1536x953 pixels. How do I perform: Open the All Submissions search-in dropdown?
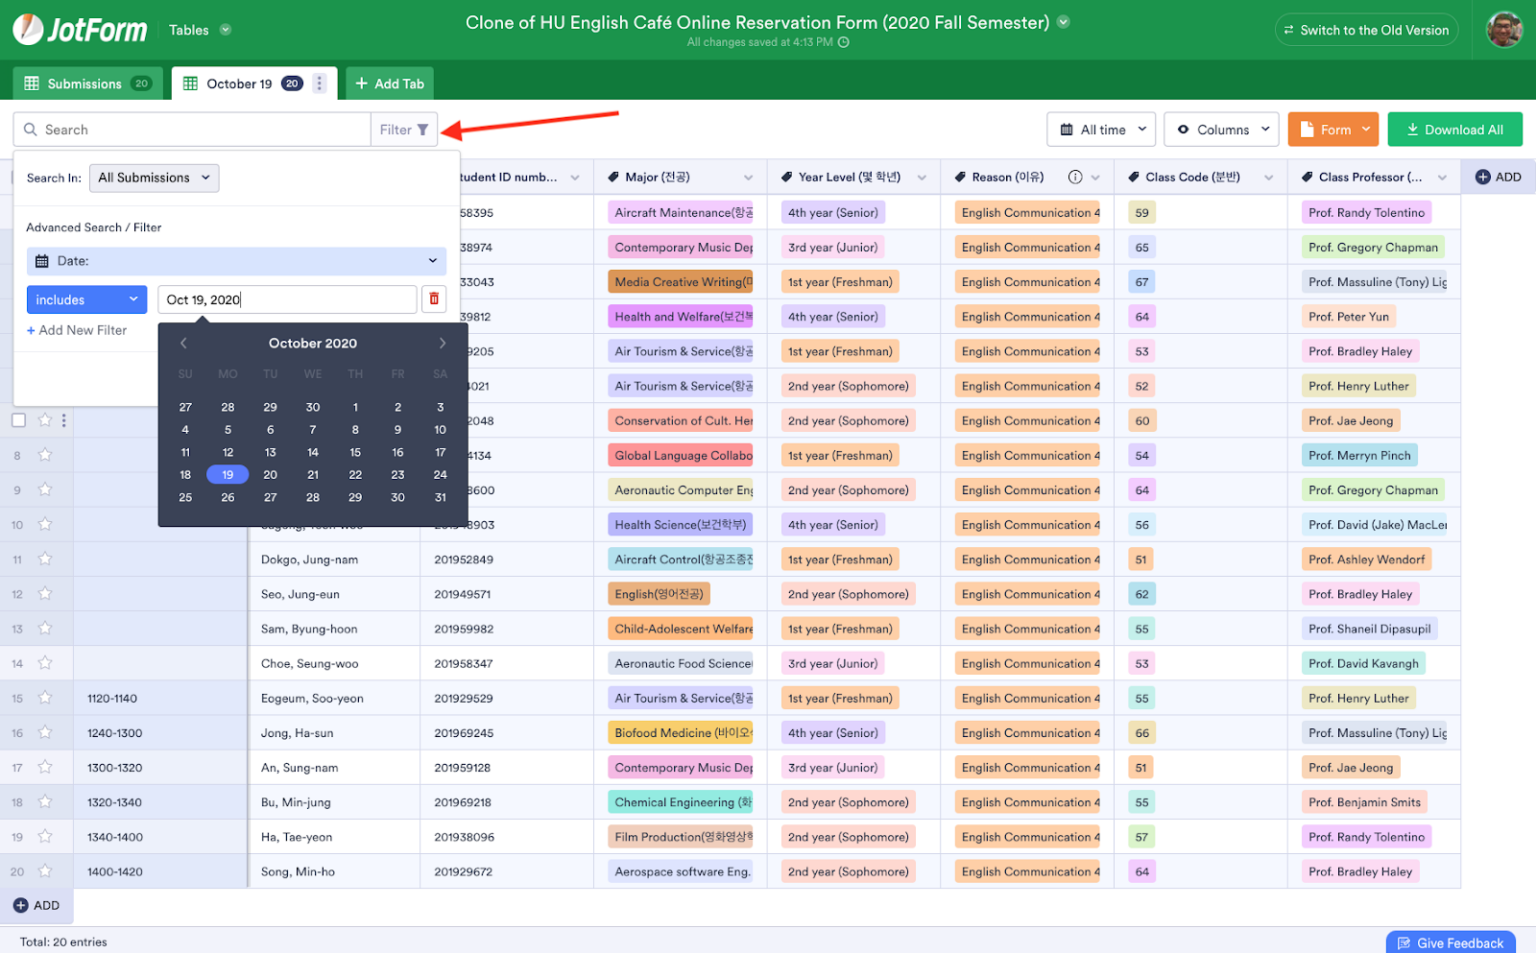coord(153,177)
